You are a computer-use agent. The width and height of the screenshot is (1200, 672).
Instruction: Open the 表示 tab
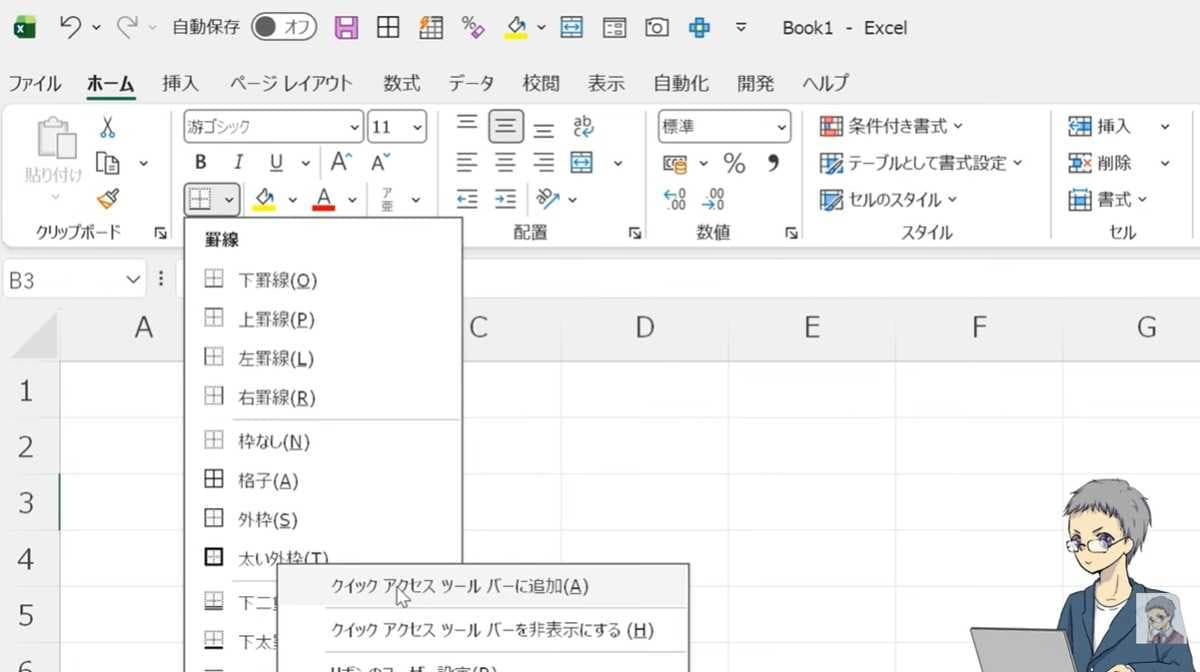point(606,83)
